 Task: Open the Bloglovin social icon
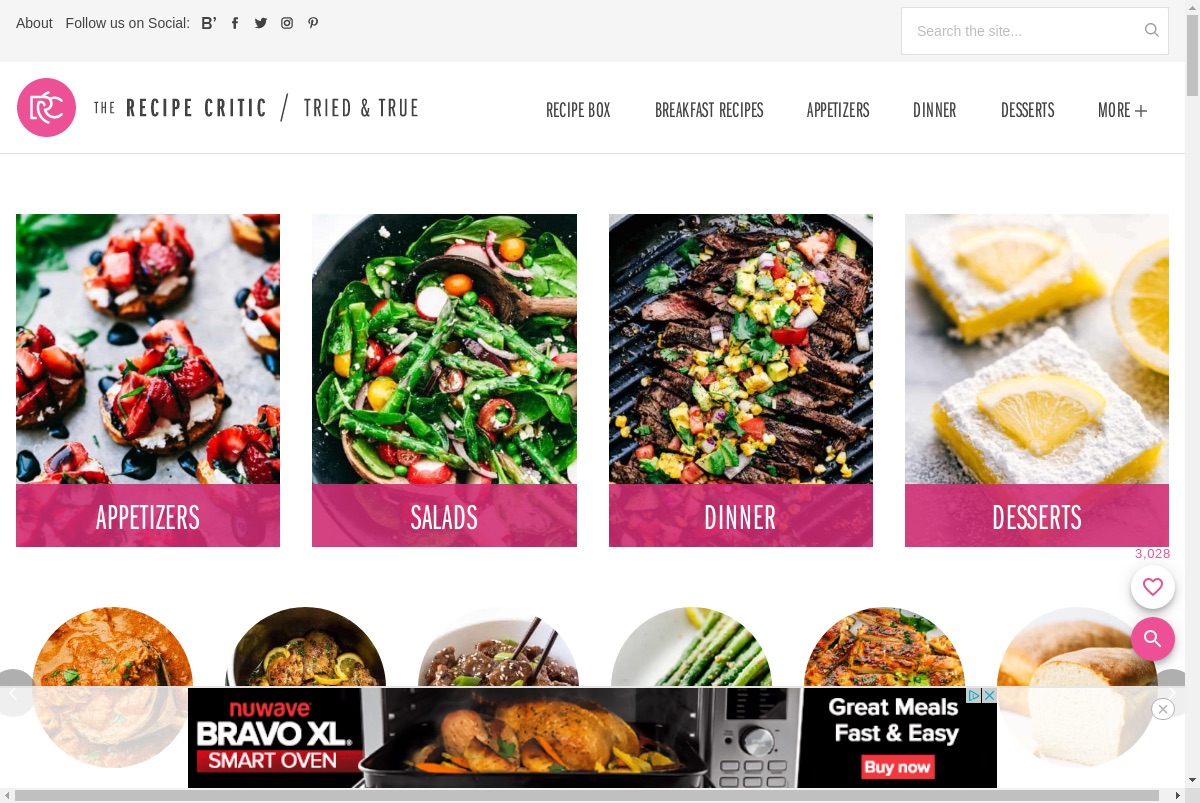pyautogui.click(x=208, y=23)
